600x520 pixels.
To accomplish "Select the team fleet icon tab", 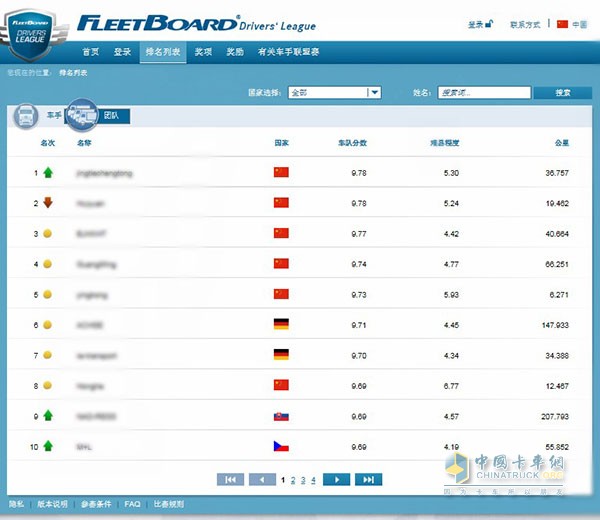I will click(x=82, y=116).
